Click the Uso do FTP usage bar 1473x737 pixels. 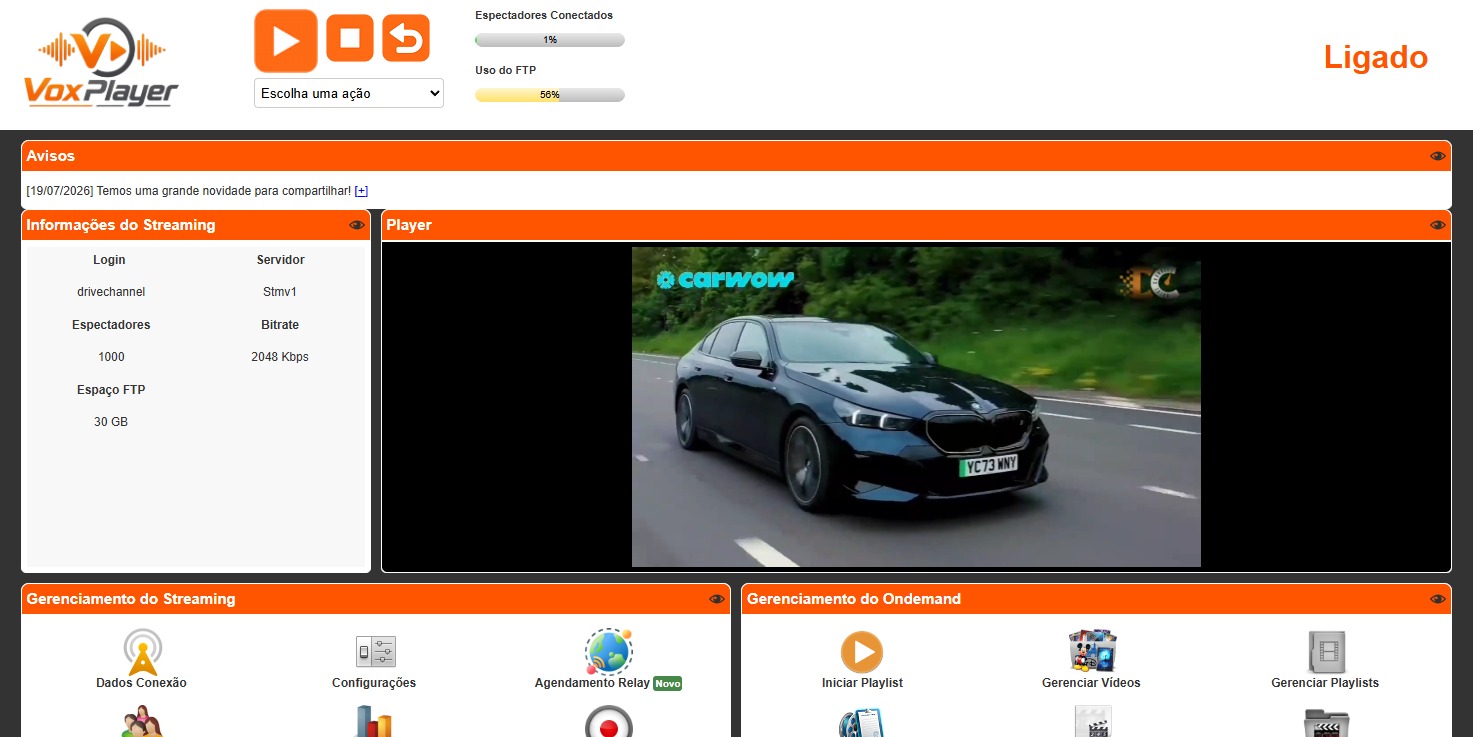coord(550,95)
